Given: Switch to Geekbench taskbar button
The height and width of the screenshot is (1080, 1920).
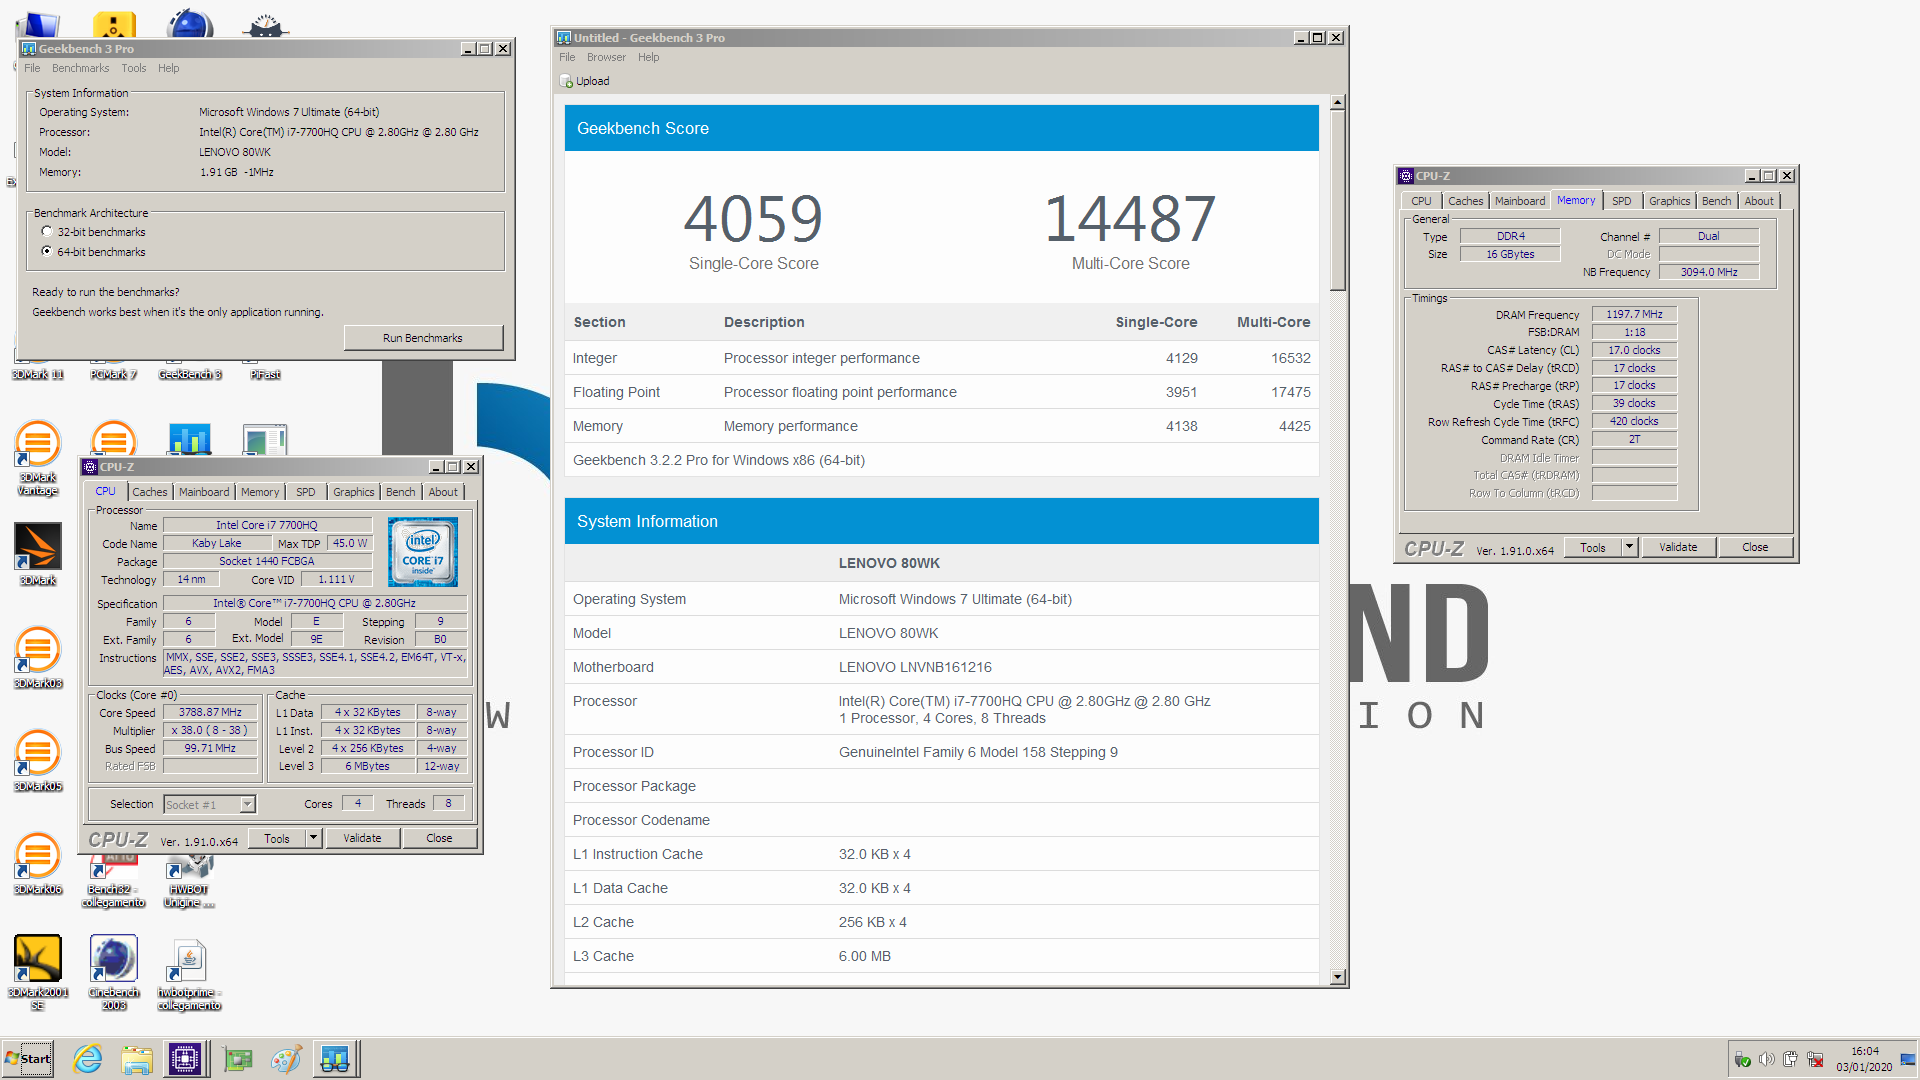Looking at the screenshot, I should (335, 1059).
